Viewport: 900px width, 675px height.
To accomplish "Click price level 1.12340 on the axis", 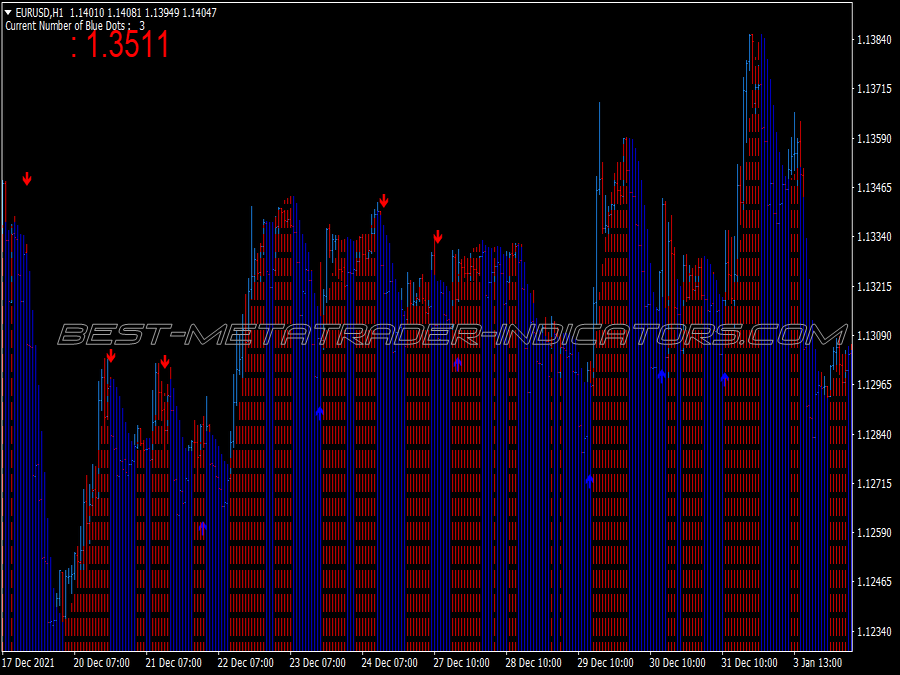I will 875,631.
